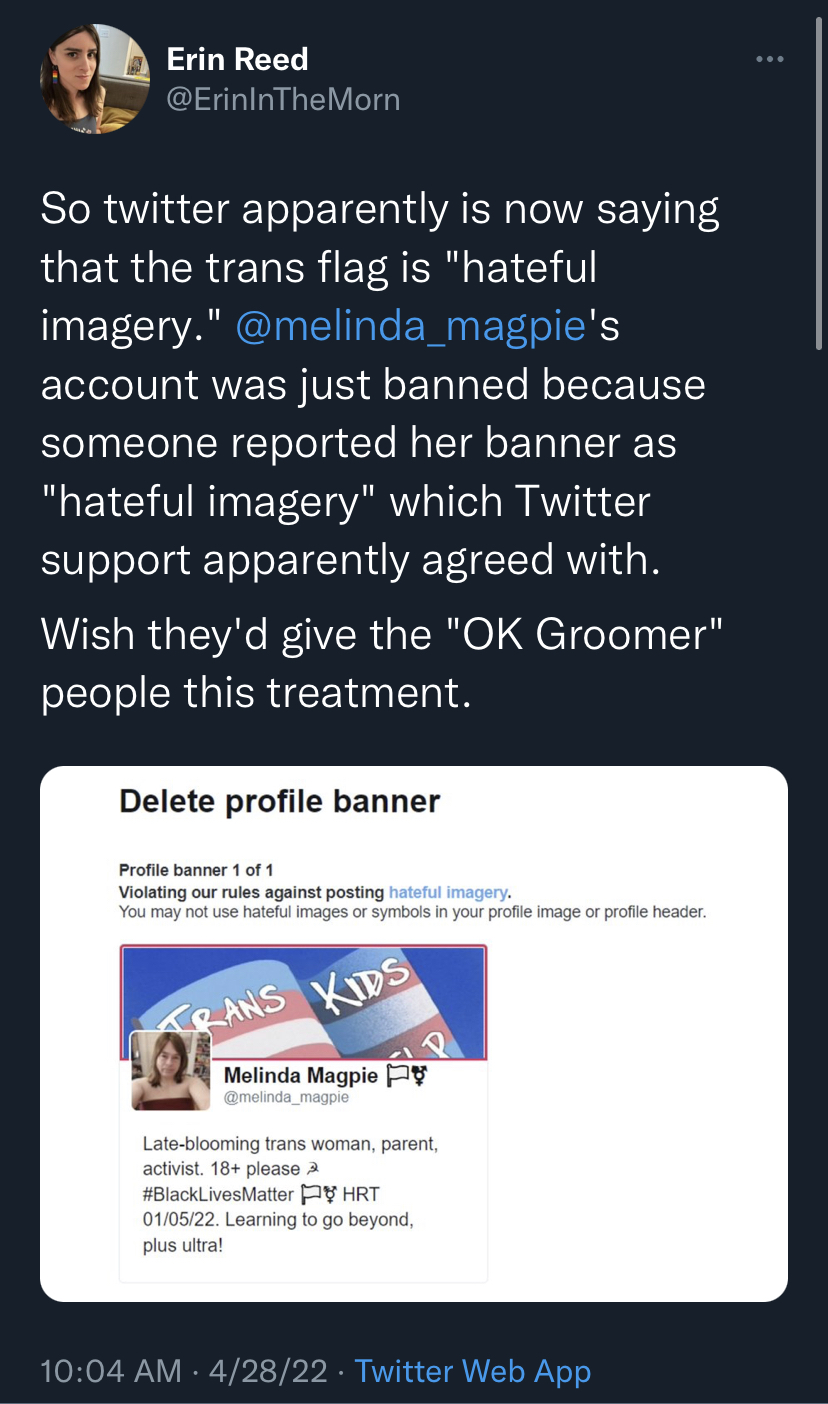Click the scrollbar on the right edge
Viewport: 828px width, 1404px height.
coord(820,200)
